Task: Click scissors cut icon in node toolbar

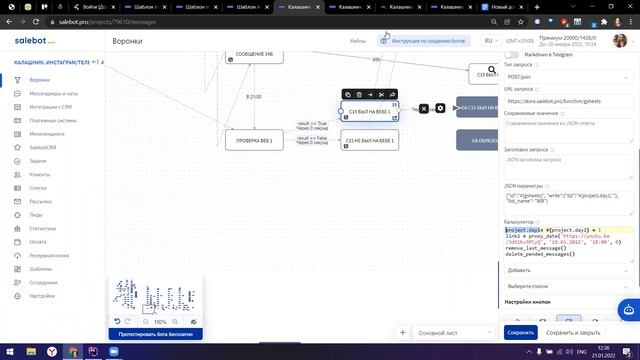Action: pos(381,95)
